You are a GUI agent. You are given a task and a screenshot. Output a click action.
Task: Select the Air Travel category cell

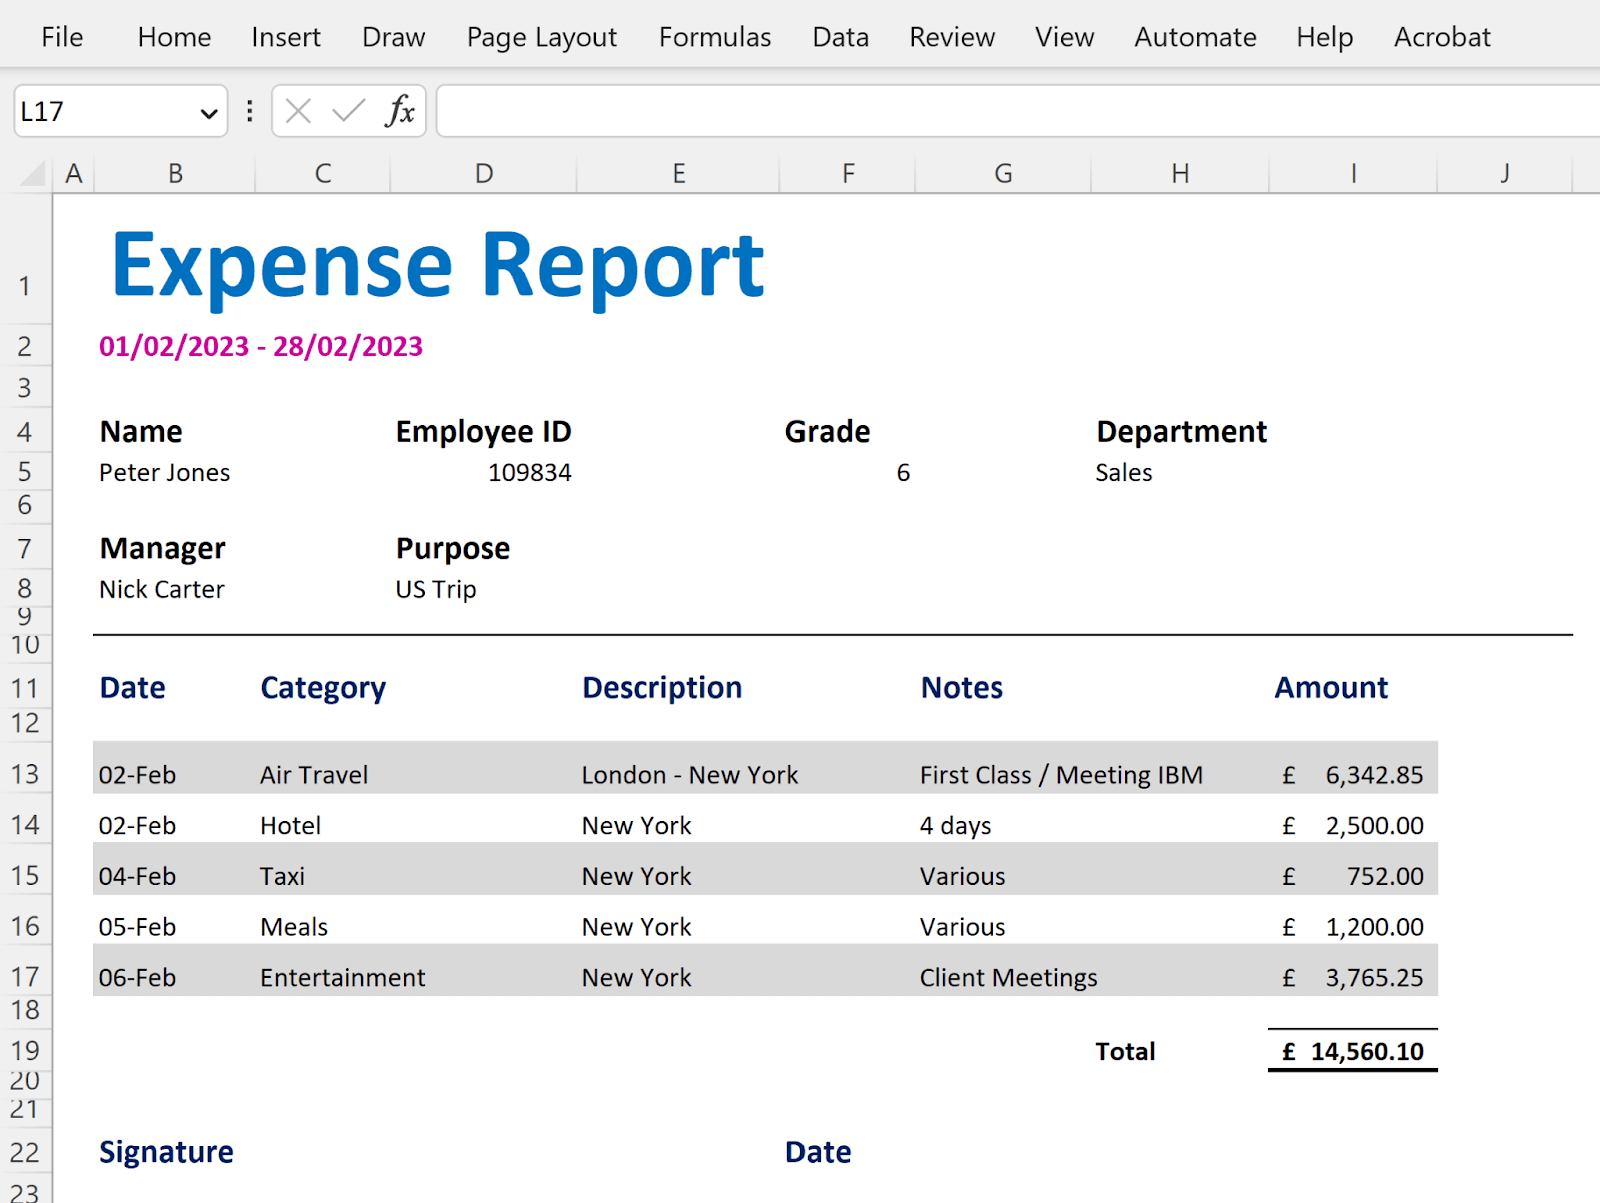coord(314,775)
